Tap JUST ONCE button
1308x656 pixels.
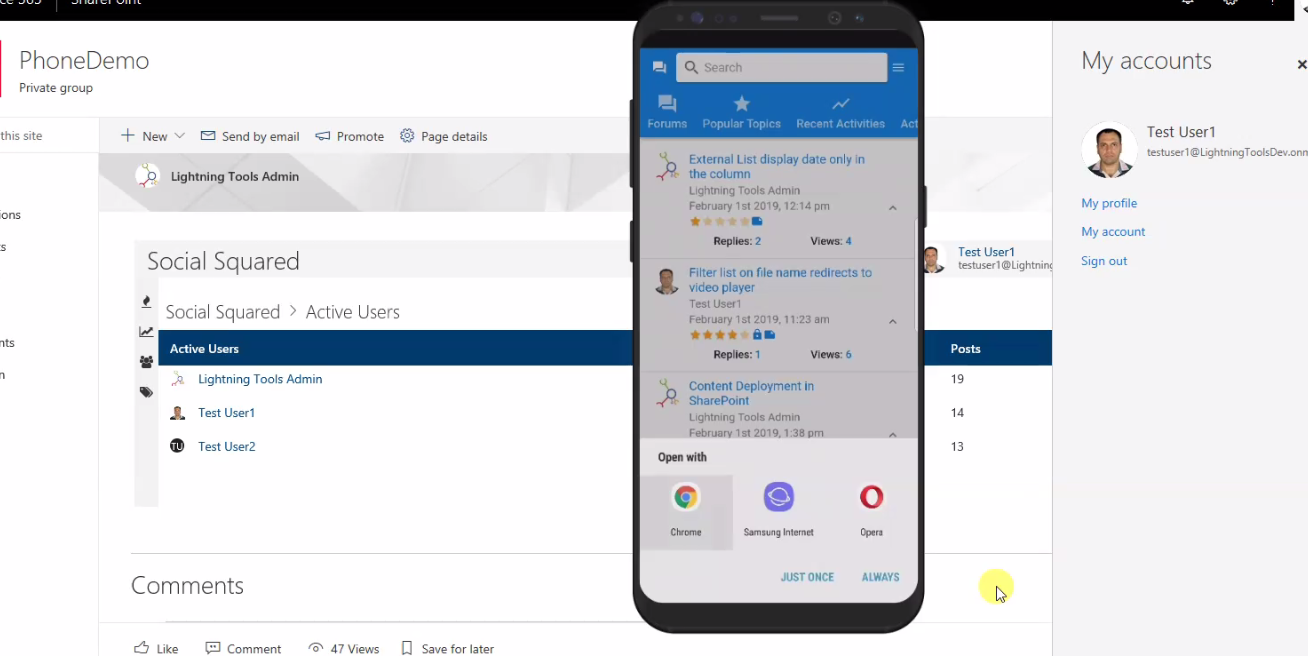(807, 577)
